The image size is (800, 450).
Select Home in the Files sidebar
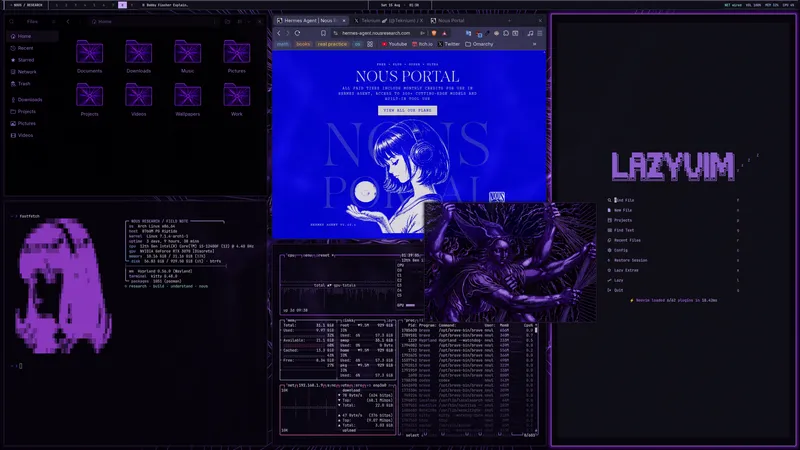click(33, 36)
